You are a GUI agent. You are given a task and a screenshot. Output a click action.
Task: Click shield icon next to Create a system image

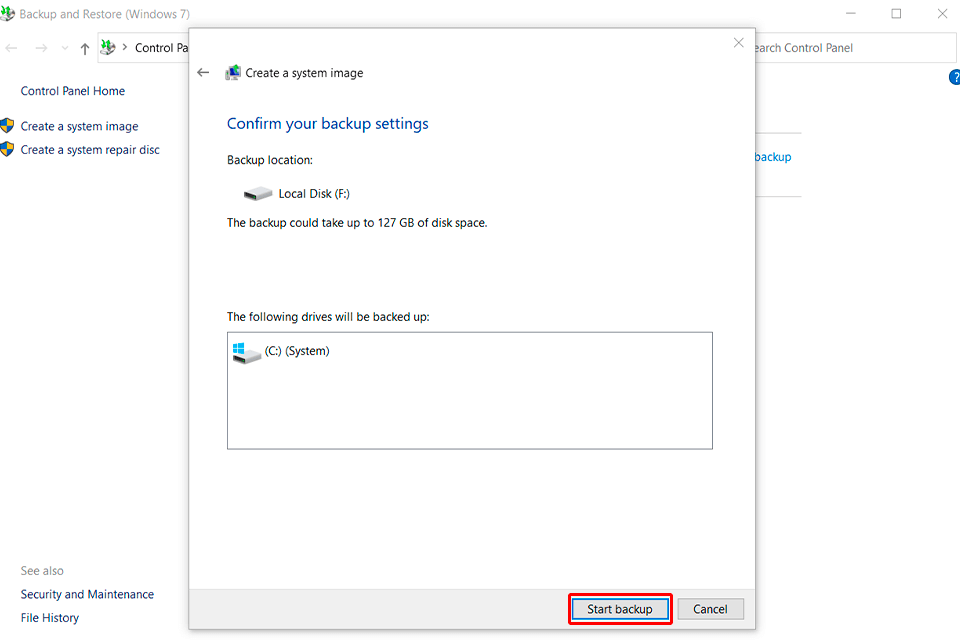tap(7, 126)
